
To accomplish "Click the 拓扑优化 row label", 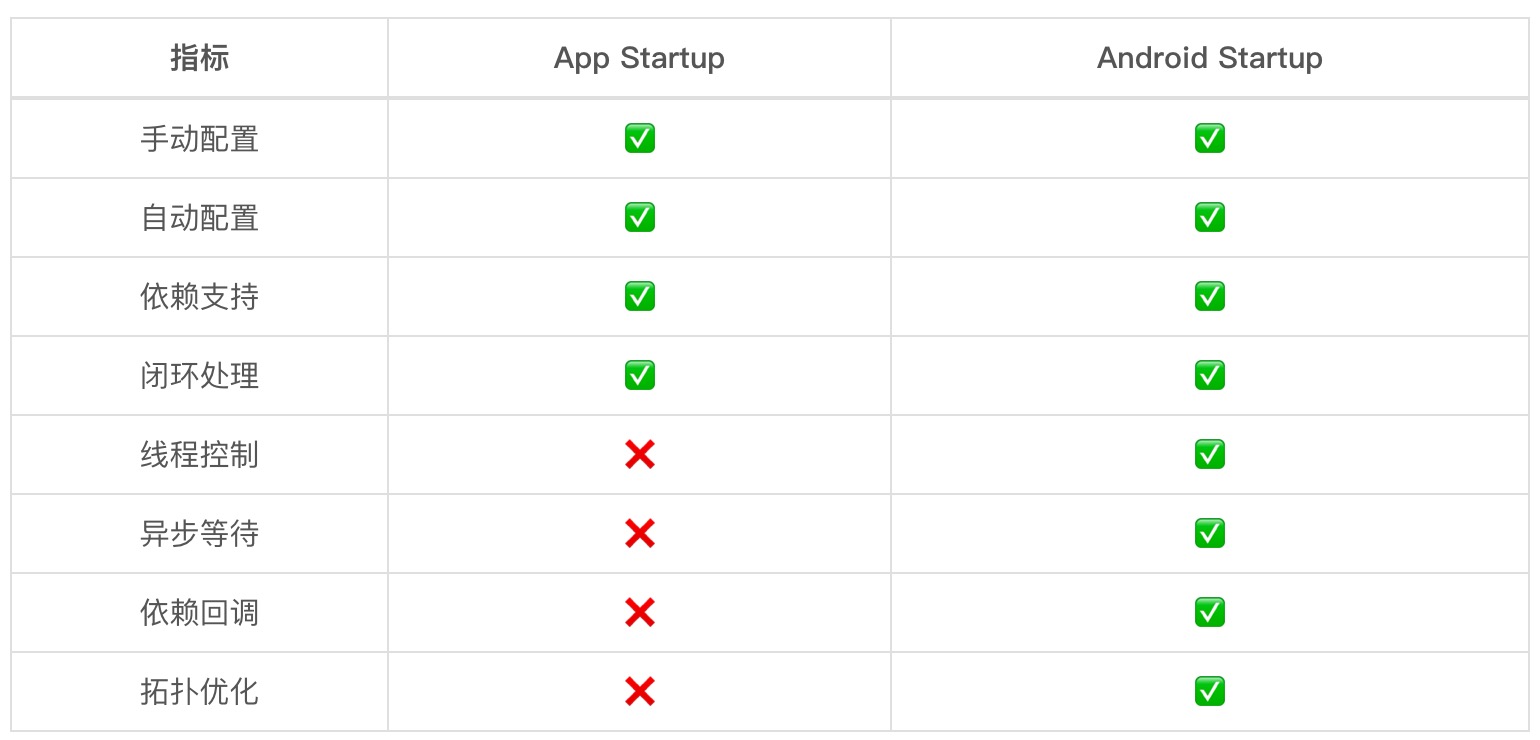I will [x=199, y=691].
